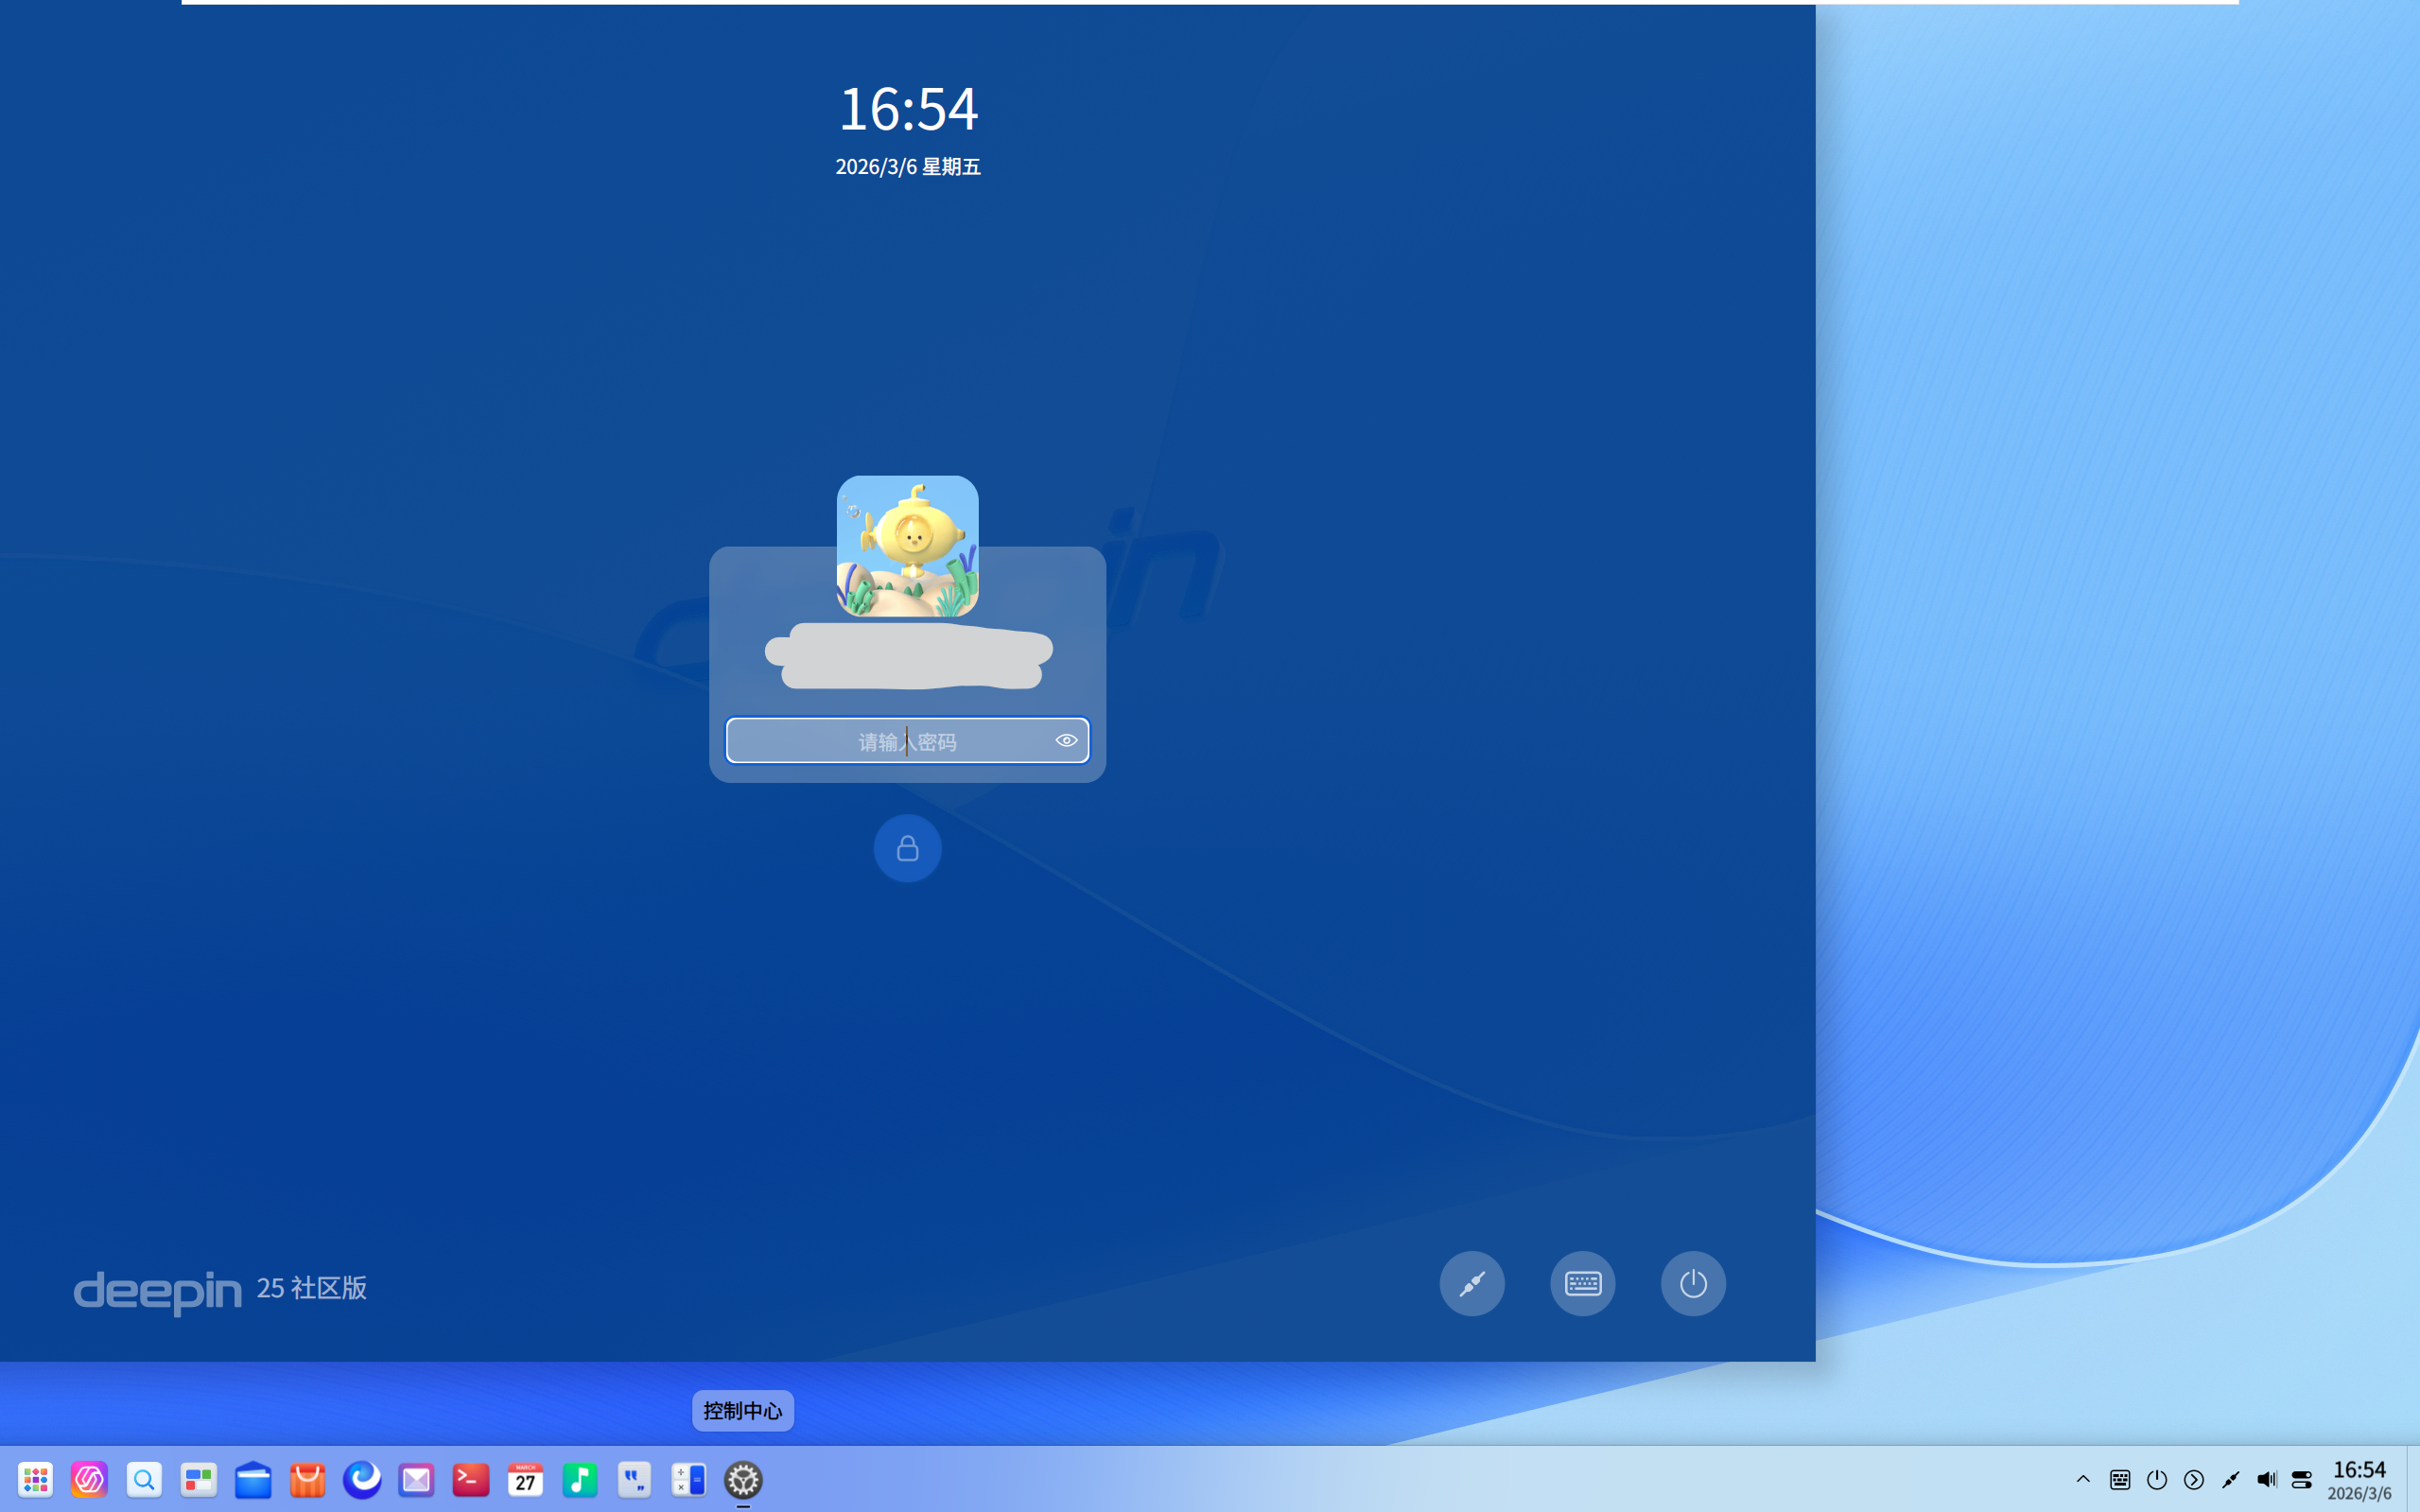Open the blue file manager in dock
Viewport: 2420px width, 1512px height.
click(253, 1479)
